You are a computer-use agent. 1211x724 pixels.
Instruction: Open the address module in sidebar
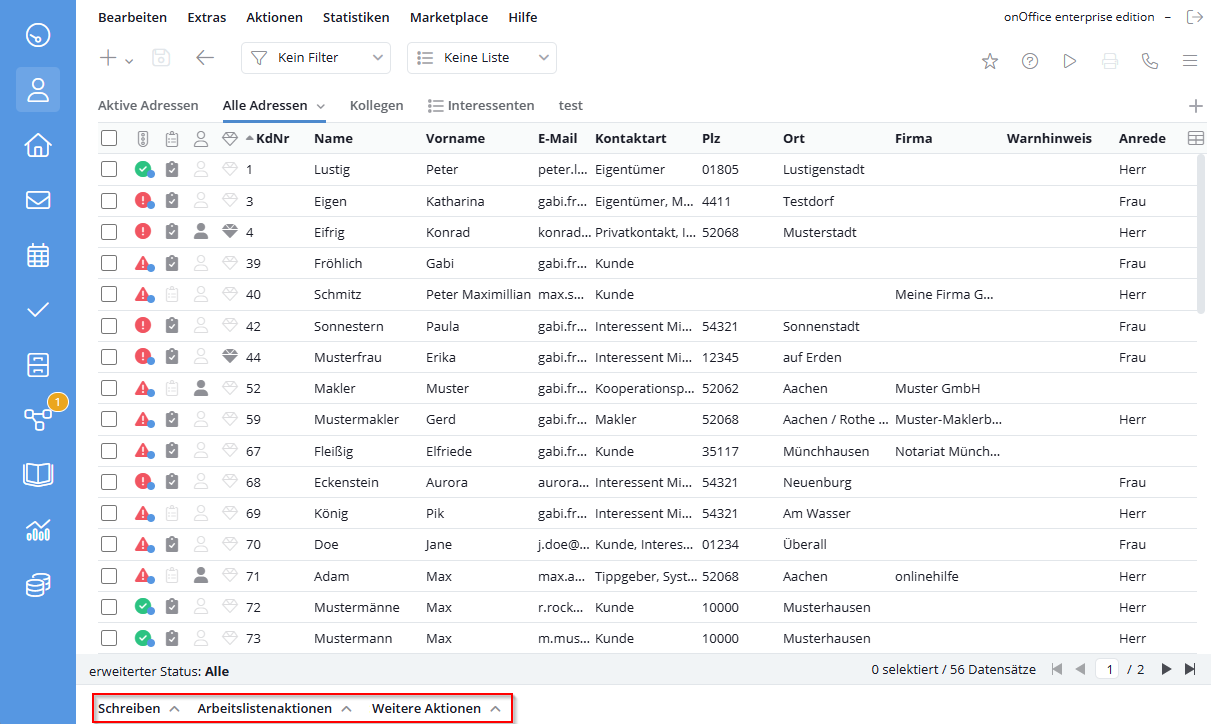tap(38, 90)
